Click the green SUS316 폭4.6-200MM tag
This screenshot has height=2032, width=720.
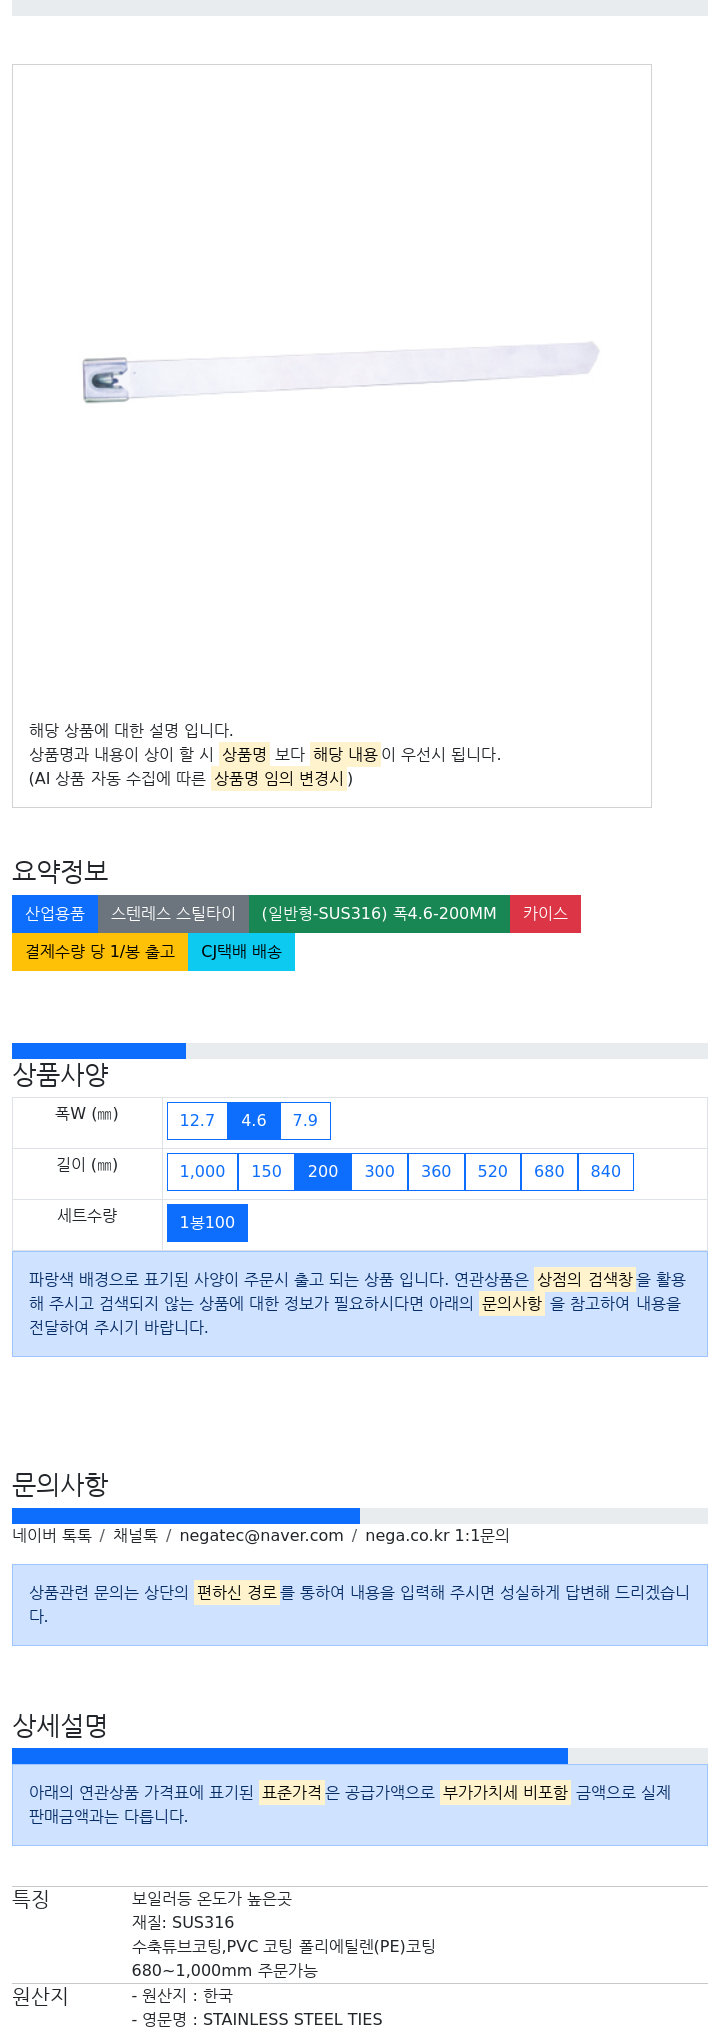click(379, 914)
